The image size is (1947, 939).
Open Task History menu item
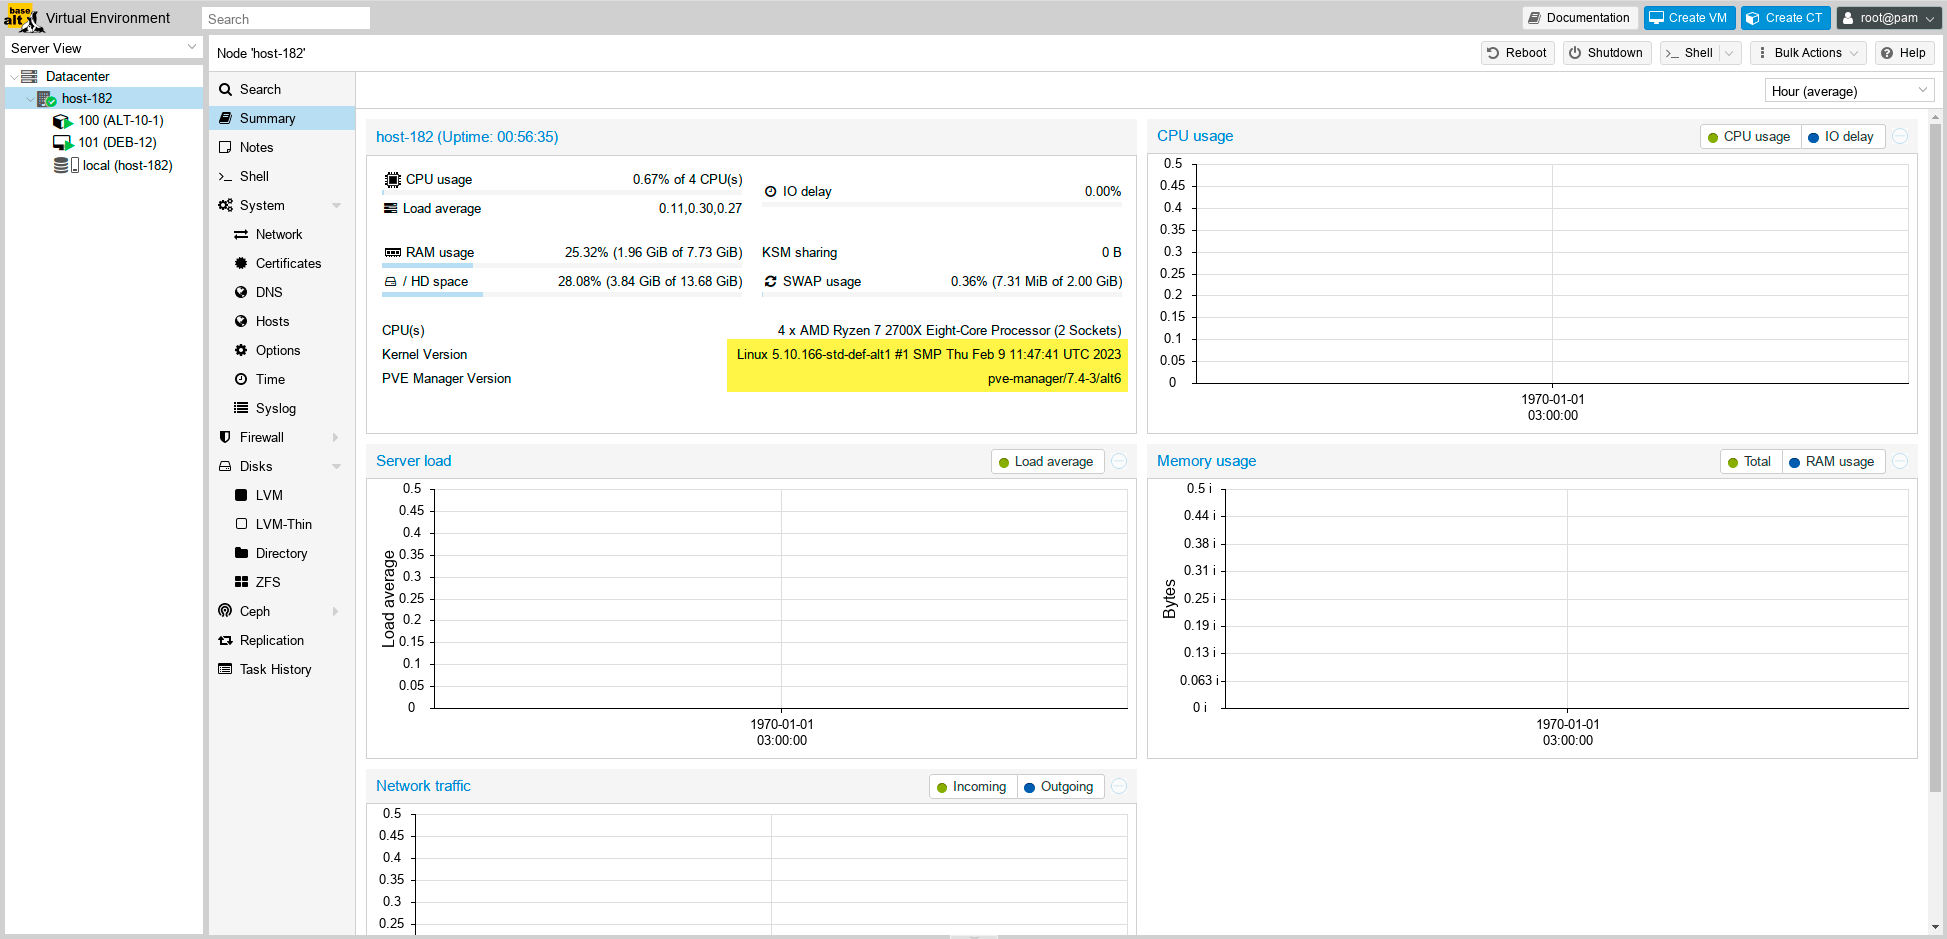275,669
